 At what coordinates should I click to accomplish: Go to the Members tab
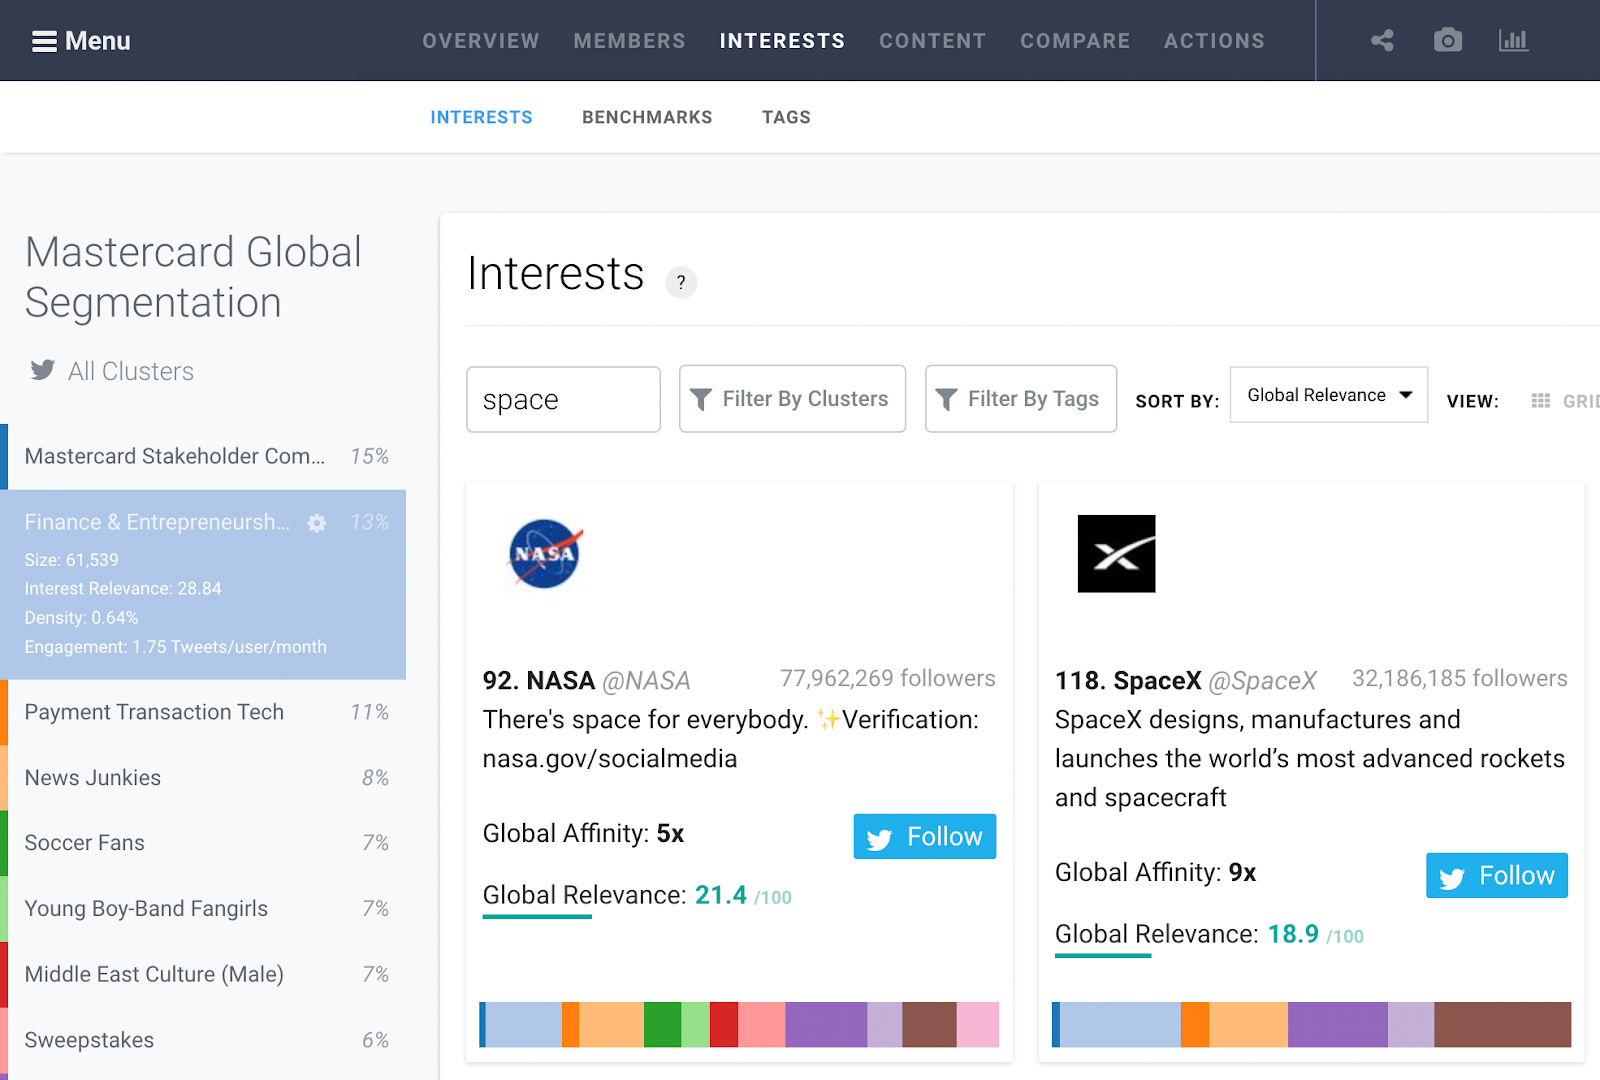630,41
